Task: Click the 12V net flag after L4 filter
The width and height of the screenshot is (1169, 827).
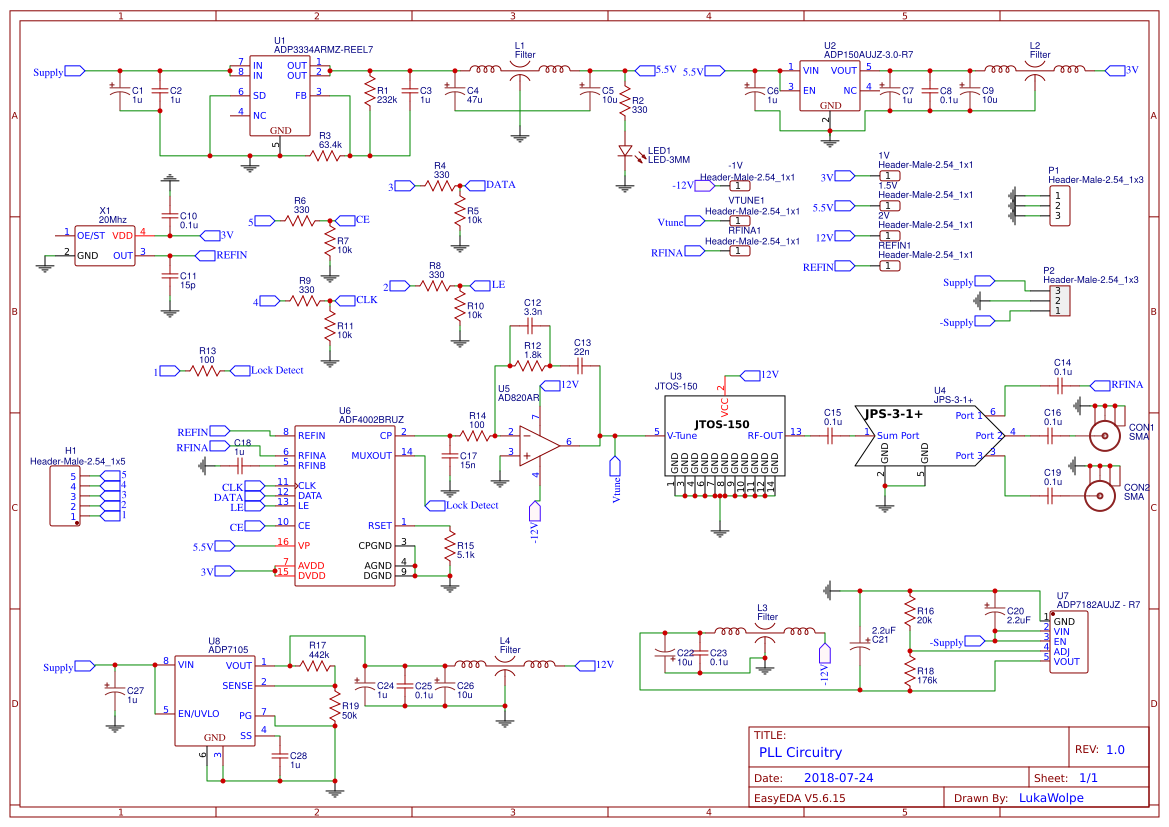Action: tap(584, 665)
